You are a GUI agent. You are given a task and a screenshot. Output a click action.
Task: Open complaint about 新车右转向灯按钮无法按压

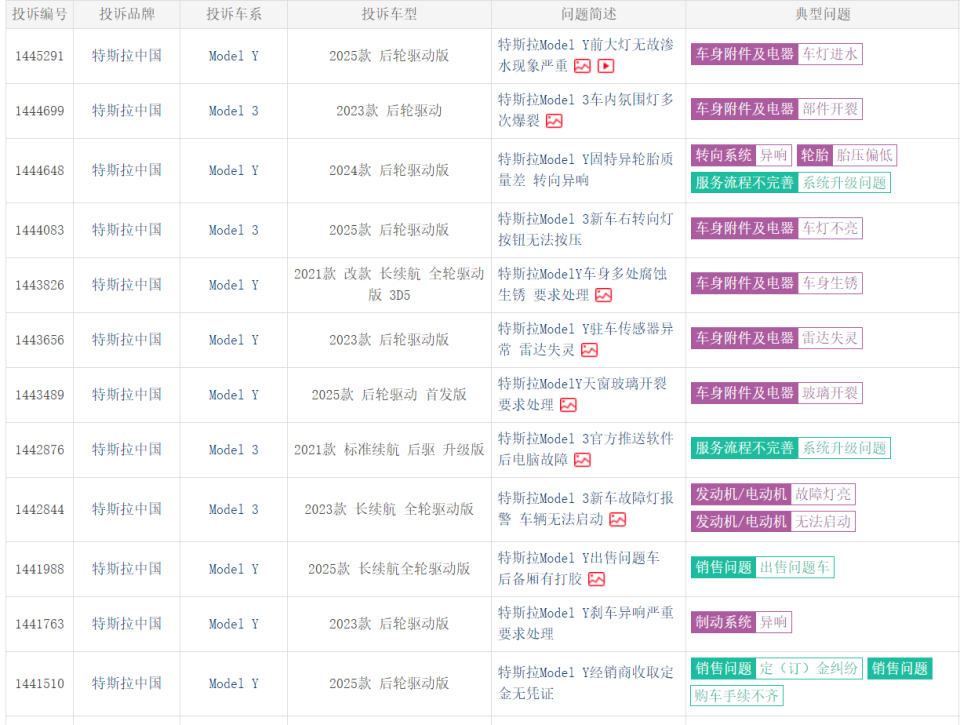pos(585,229)
